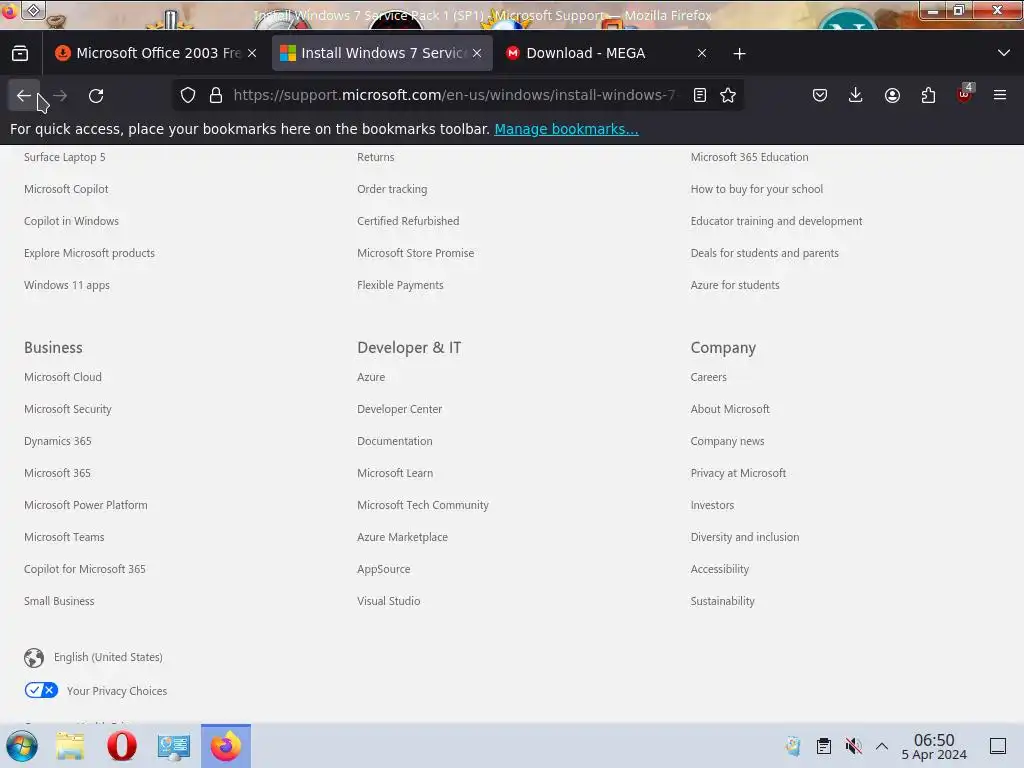This screenshot has height=768, width=1024.
Task: Open tracking protection shield in address bar
Action: coord(188,95)
